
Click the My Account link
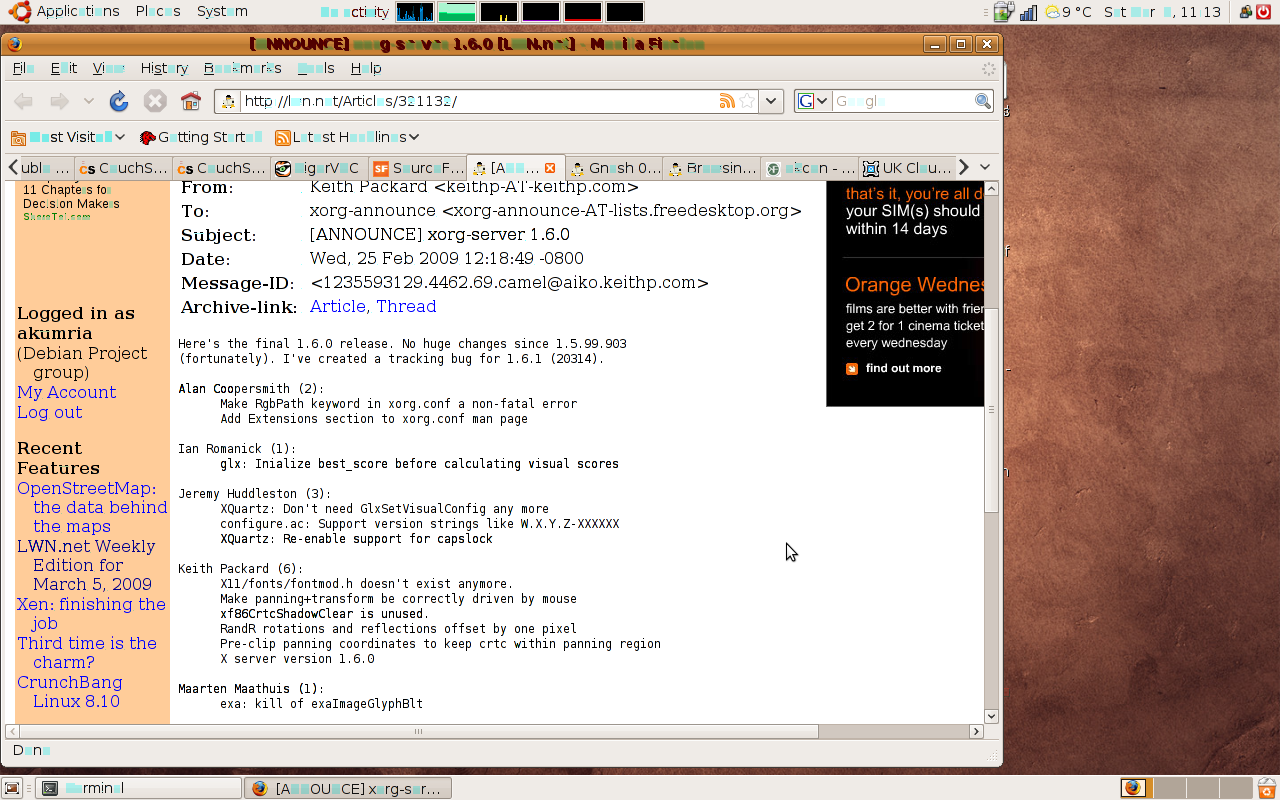pos(66,392)
